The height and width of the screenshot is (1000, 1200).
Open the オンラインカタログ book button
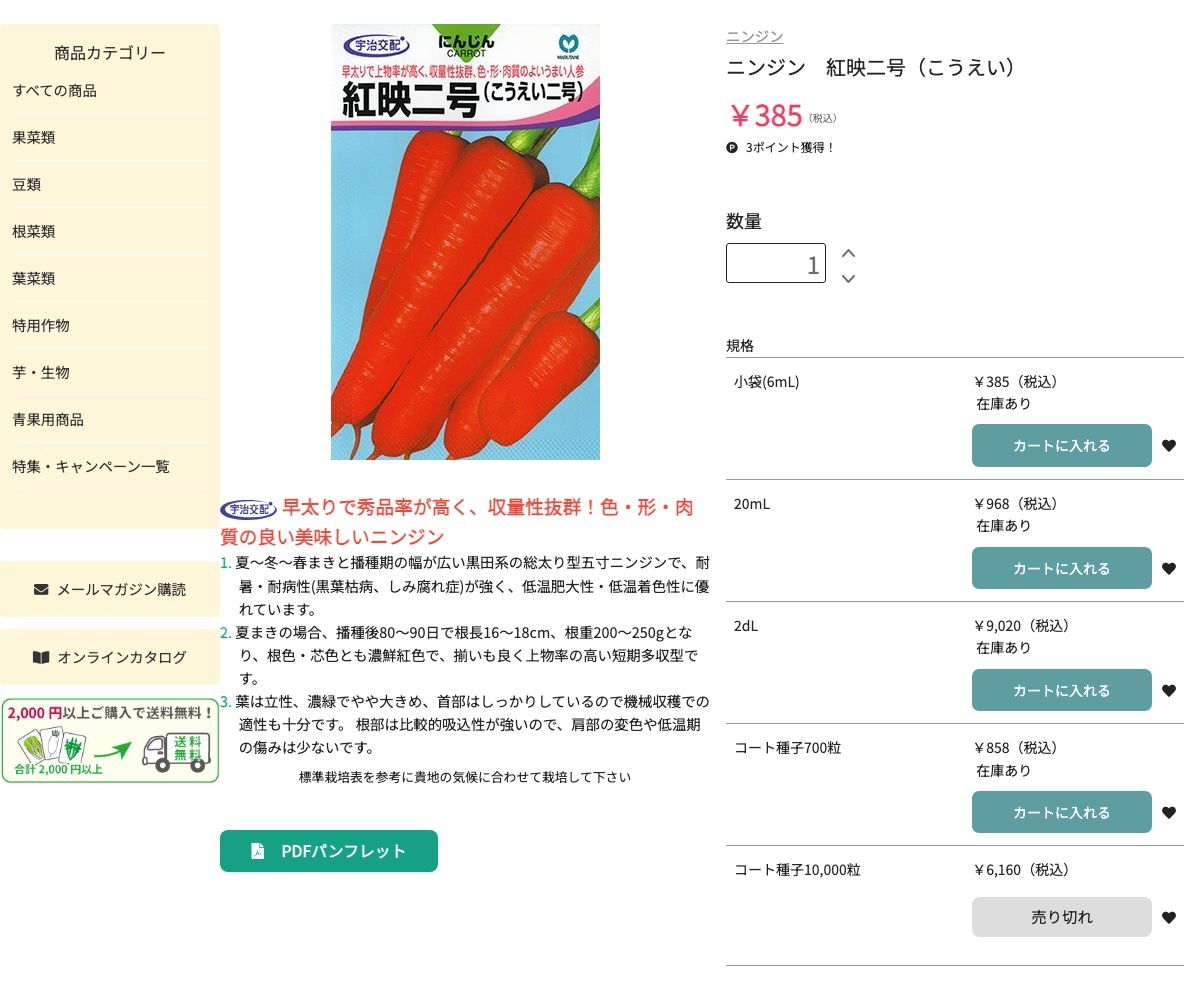click(x=110, y=657)
